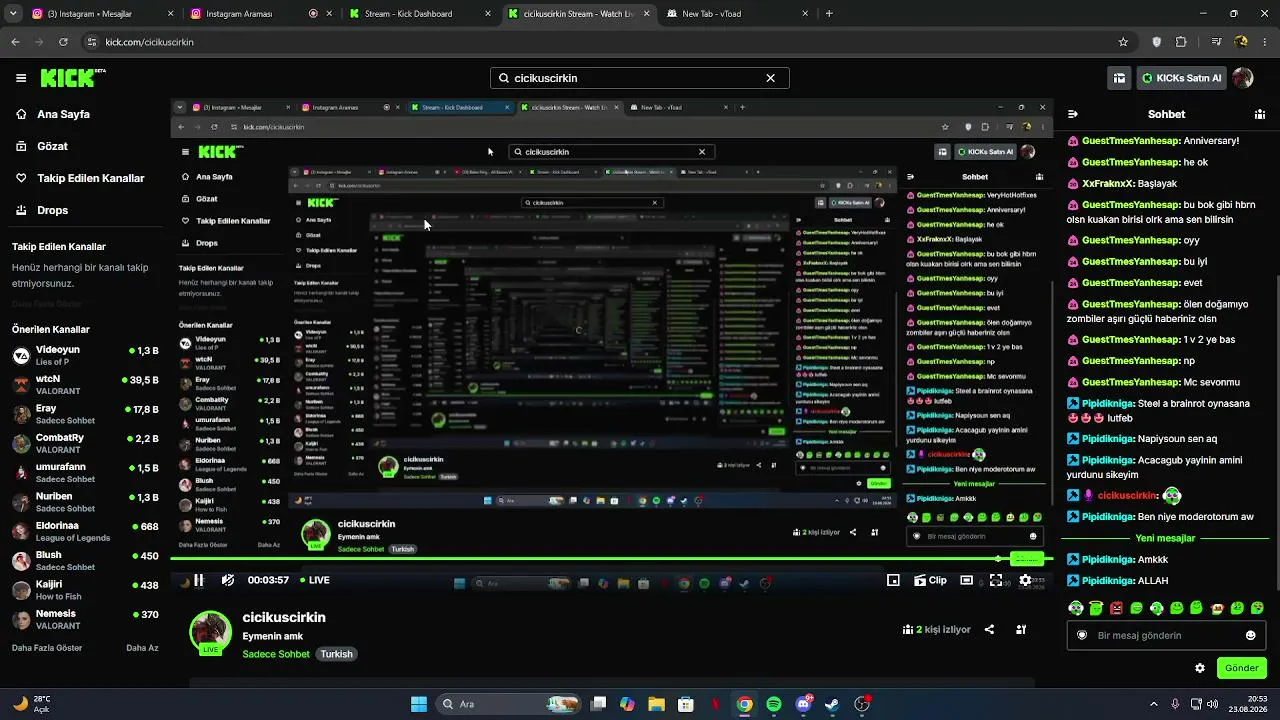The height and width of the screenshot is (720, 1280).
Task: Open Steam from the taskbar
Action: click(x=832, y=704)
